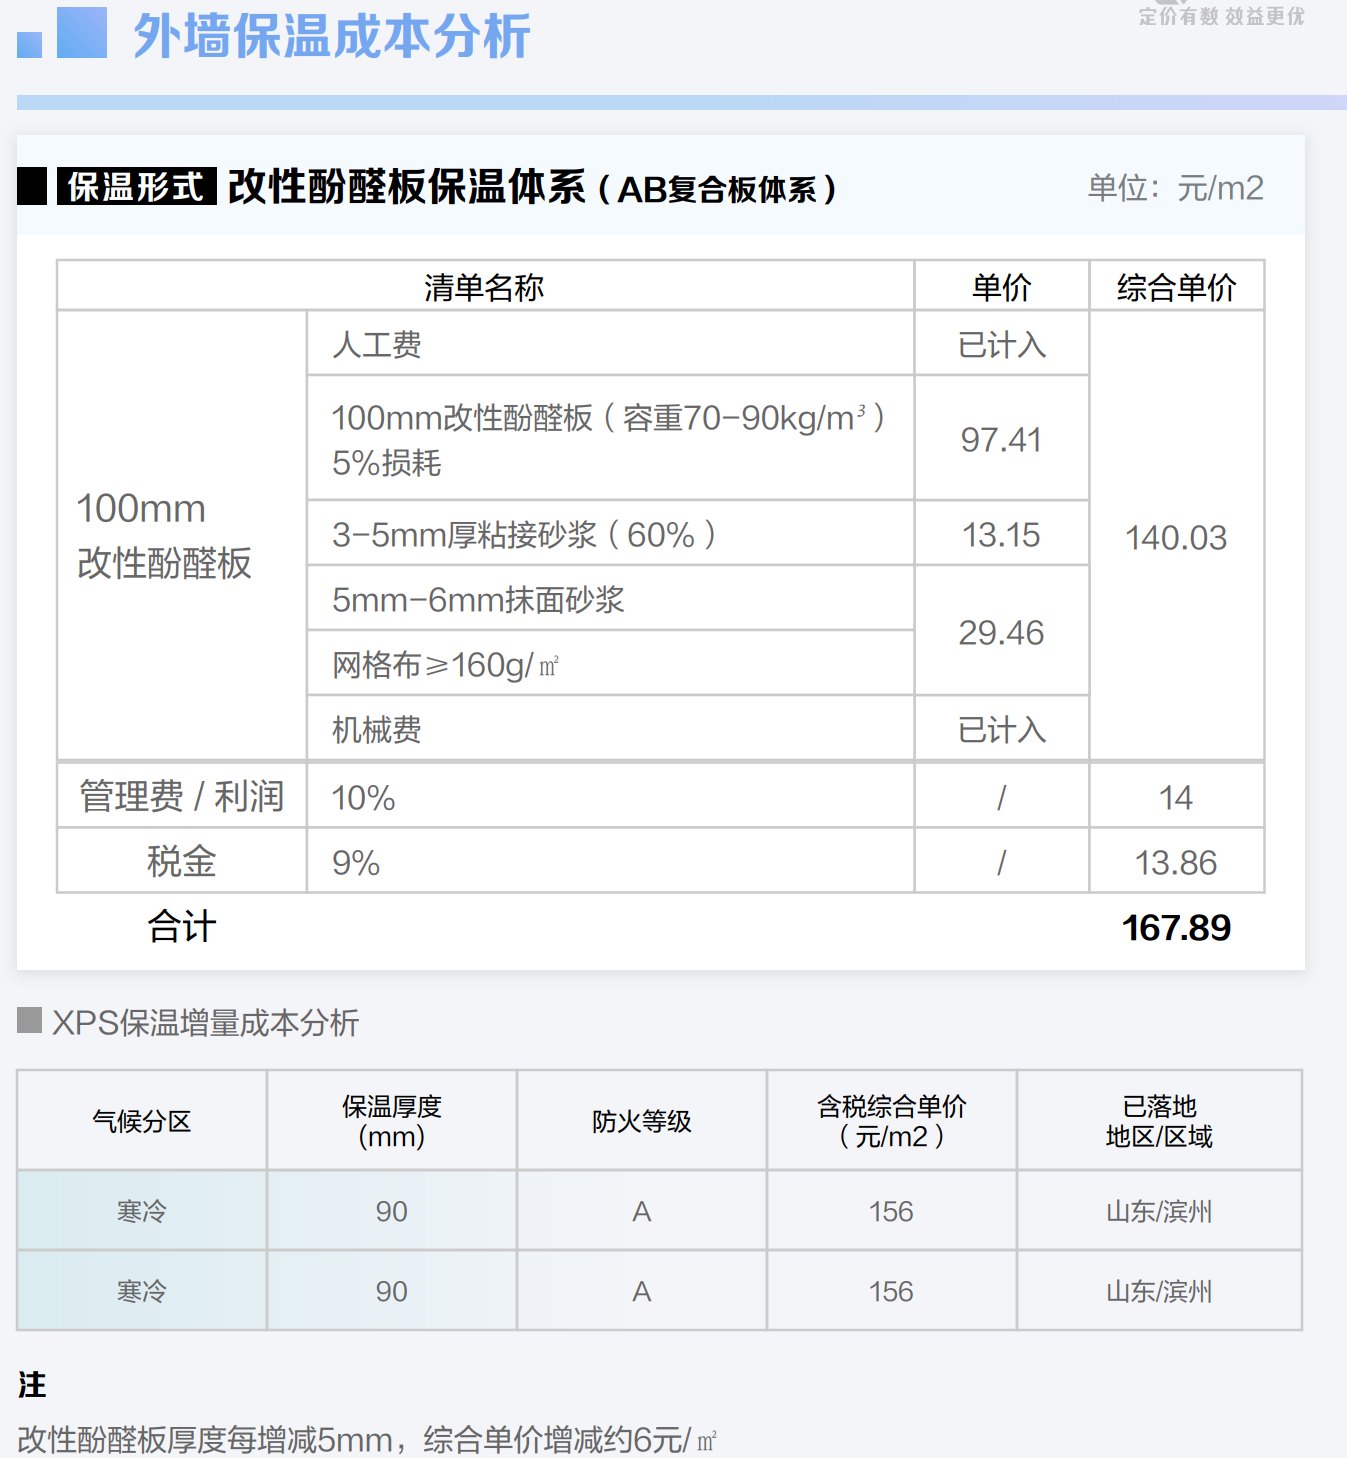Image resolution: width=1347 pixels, height=1458 pixels.
Task: Click the 防火等级 table header
Action: (x=641, y=1121)
